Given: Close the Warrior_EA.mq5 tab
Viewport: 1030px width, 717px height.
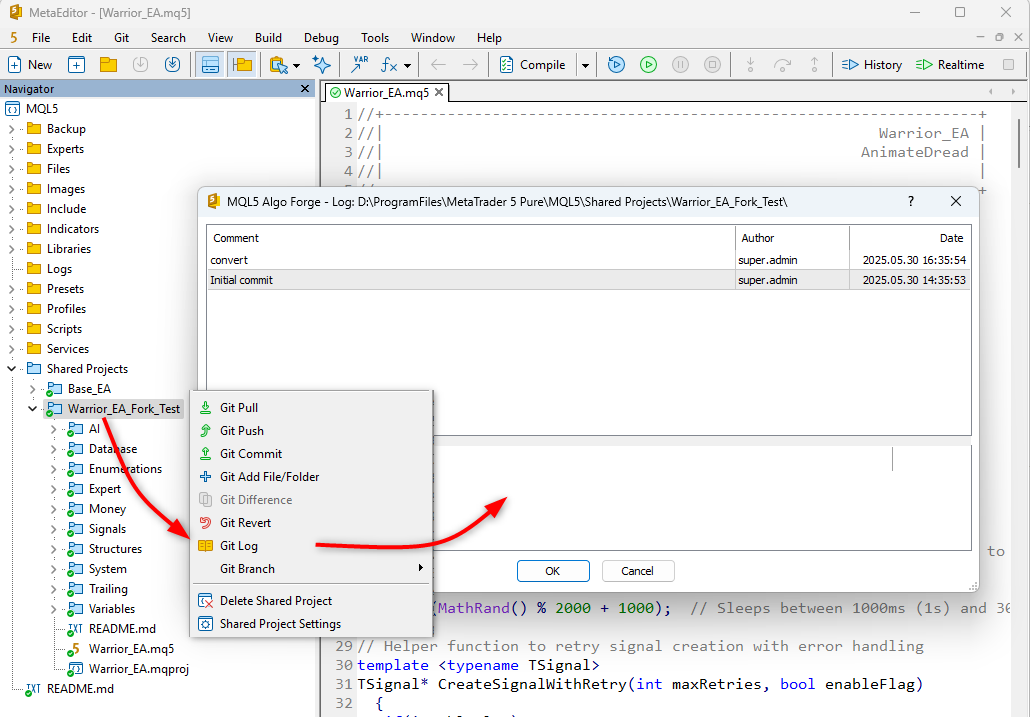Looking at the screenshot, I should tap(439, 92).
